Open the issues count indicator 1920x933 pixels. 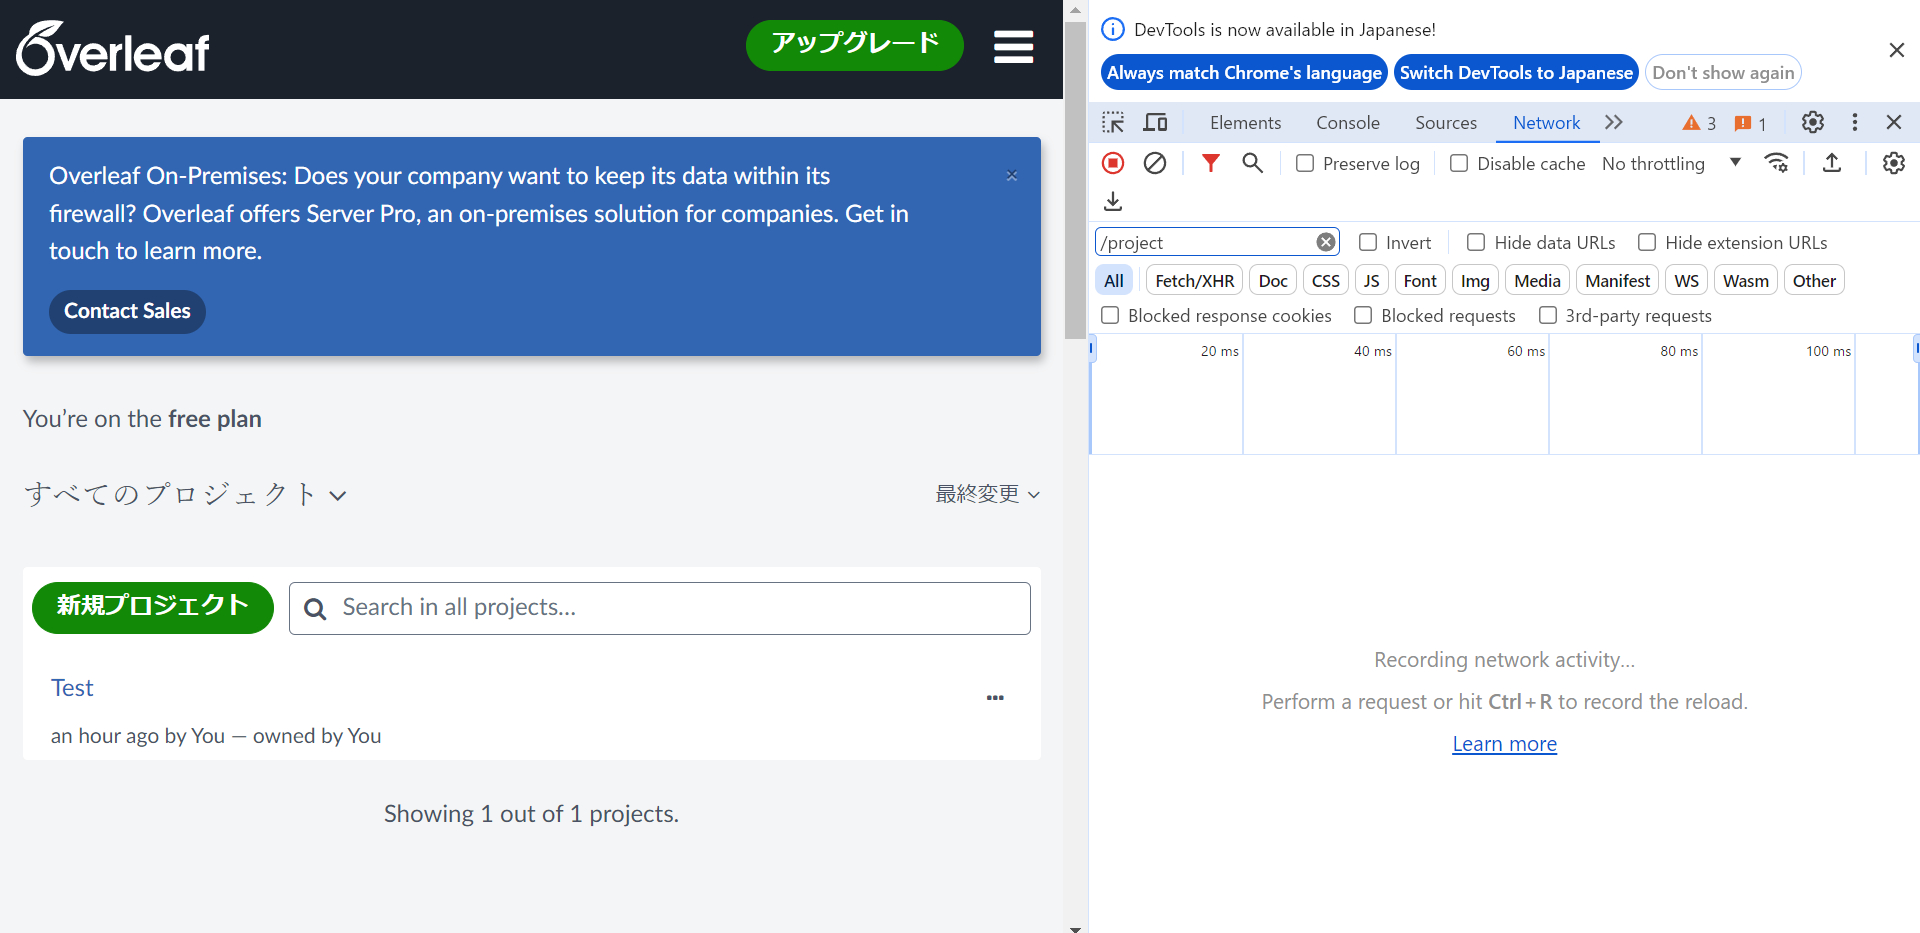pos(1750,123)
